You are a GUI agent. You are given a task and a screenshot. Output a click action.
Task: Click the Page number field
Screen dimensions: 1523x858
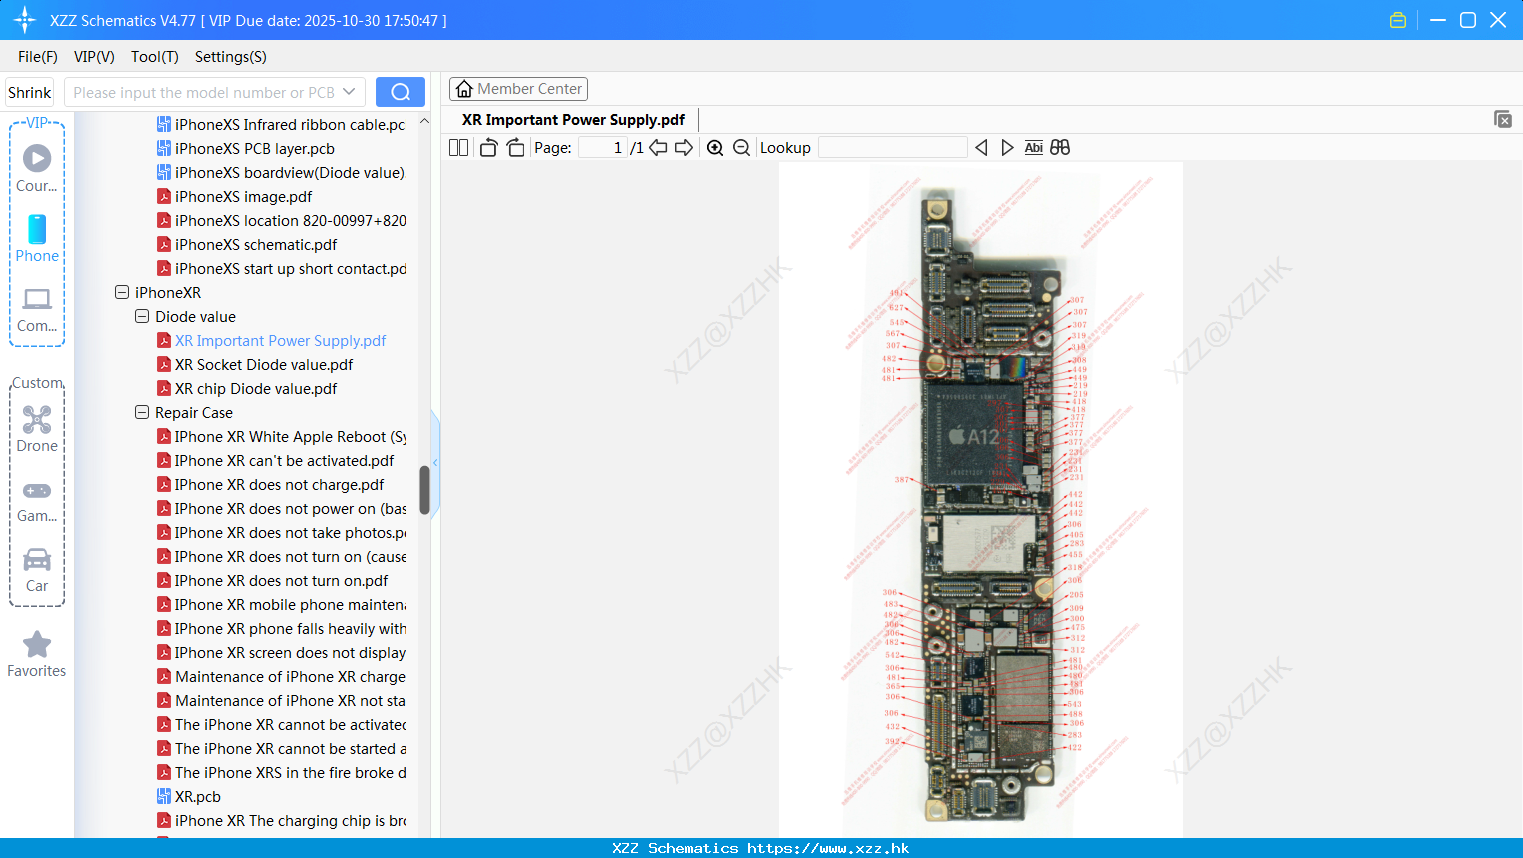pyautogui.click(x=603, y=148)
